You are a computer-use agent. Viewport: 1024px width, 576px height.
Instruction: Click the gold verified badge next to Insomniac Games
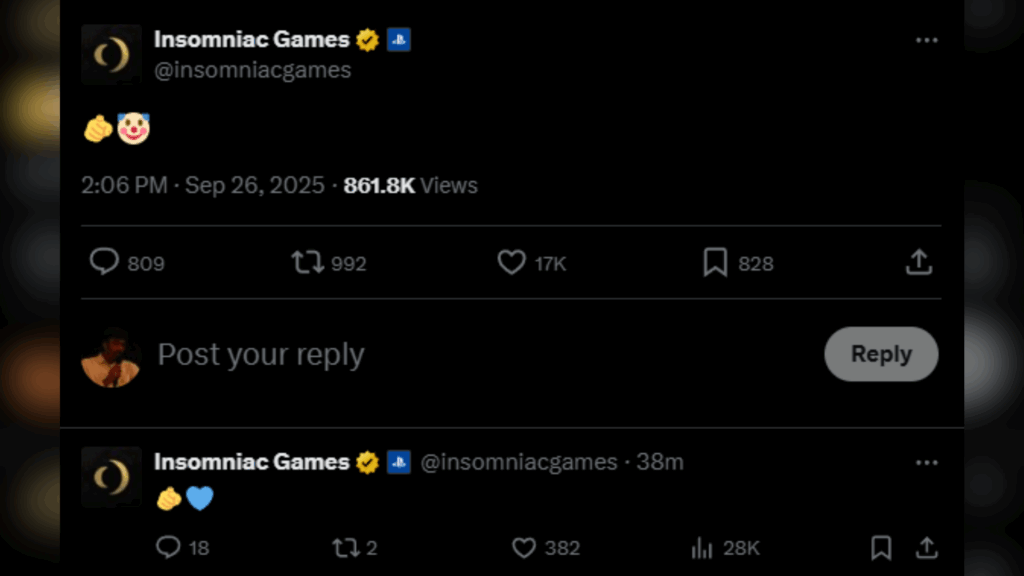pos(366,40)
